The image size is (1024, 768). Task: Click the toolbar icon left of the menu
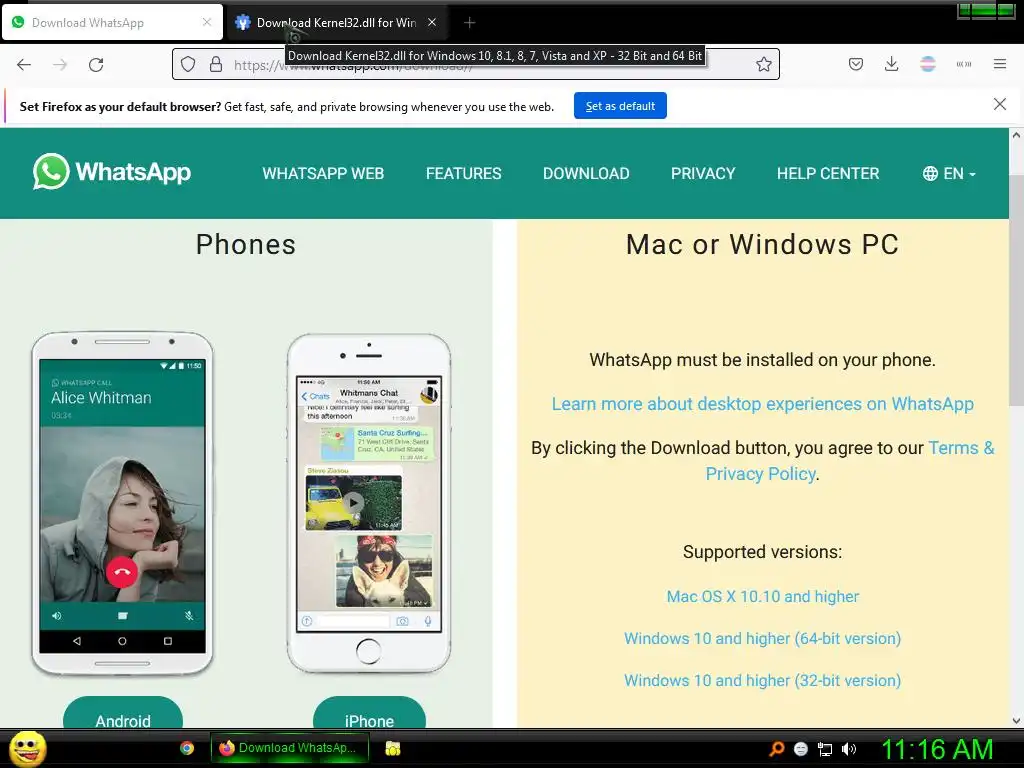pyautogui.click(x=963, y=64)
